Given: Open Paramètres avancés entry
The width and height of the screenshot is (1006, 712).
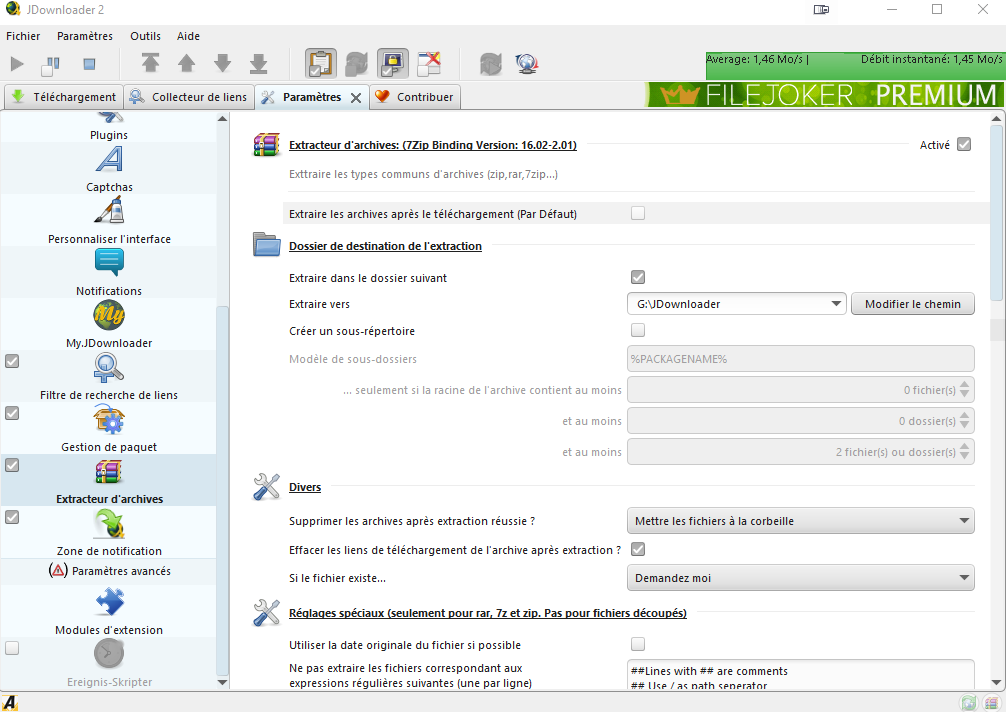Looking at the screenshot, I should pos(109,571).
